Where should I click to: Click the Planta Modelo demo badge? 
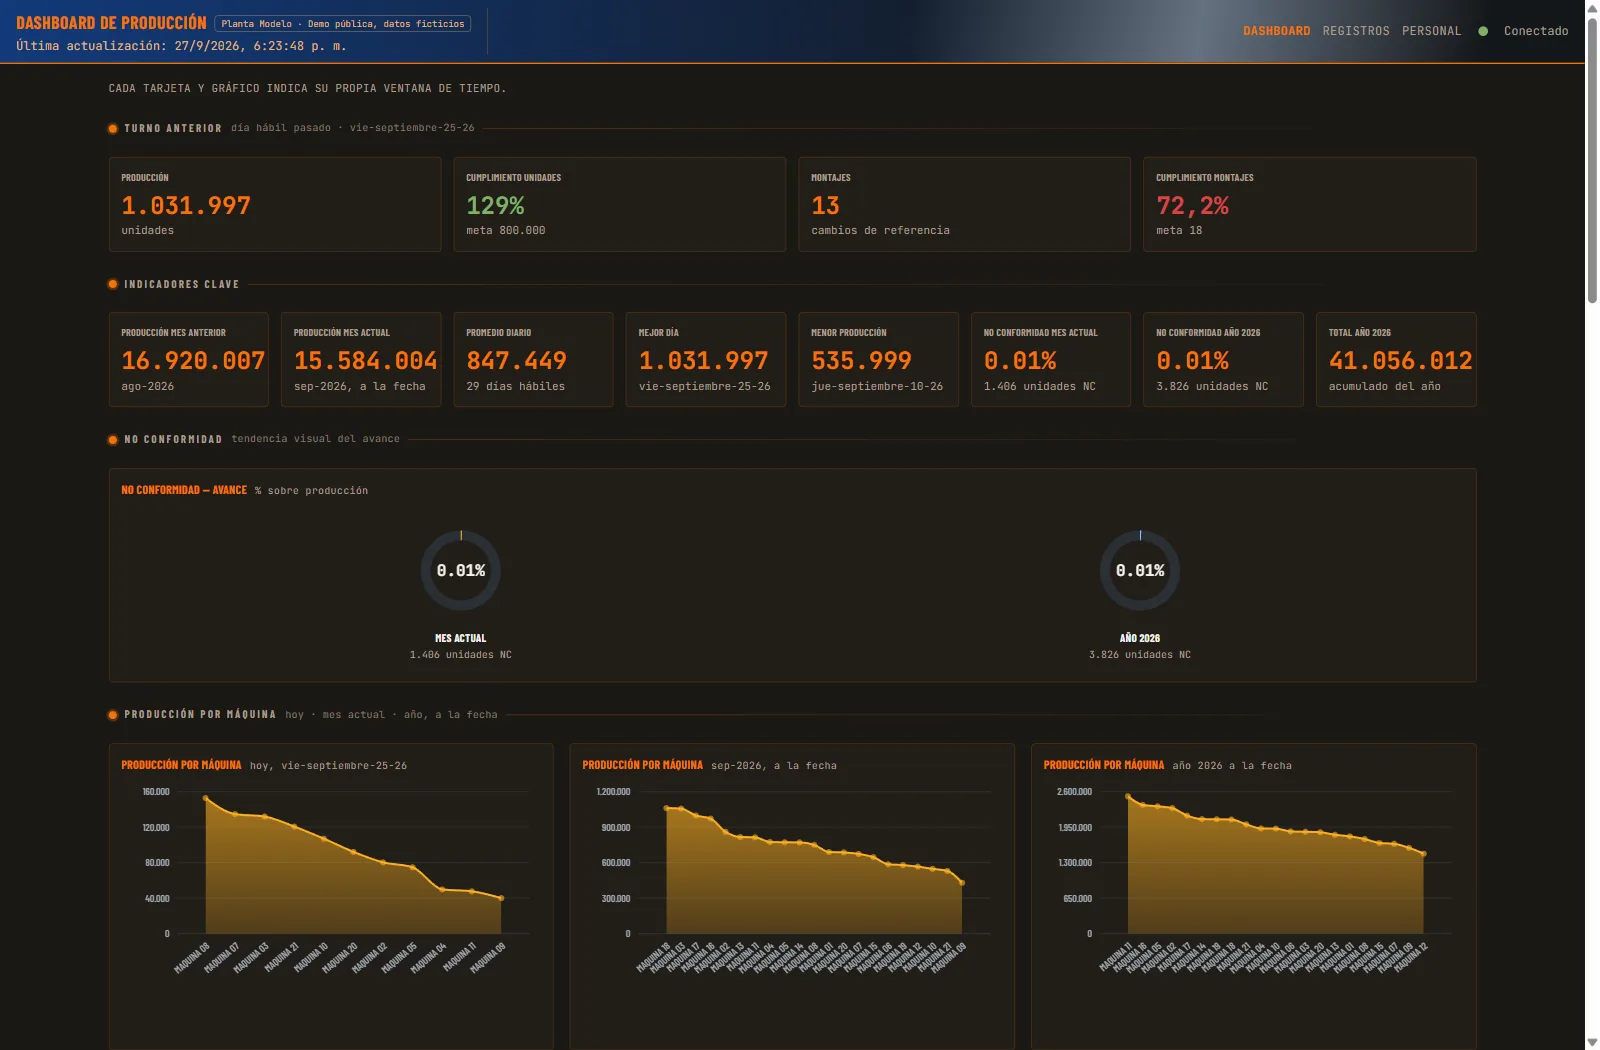(343, 23)
